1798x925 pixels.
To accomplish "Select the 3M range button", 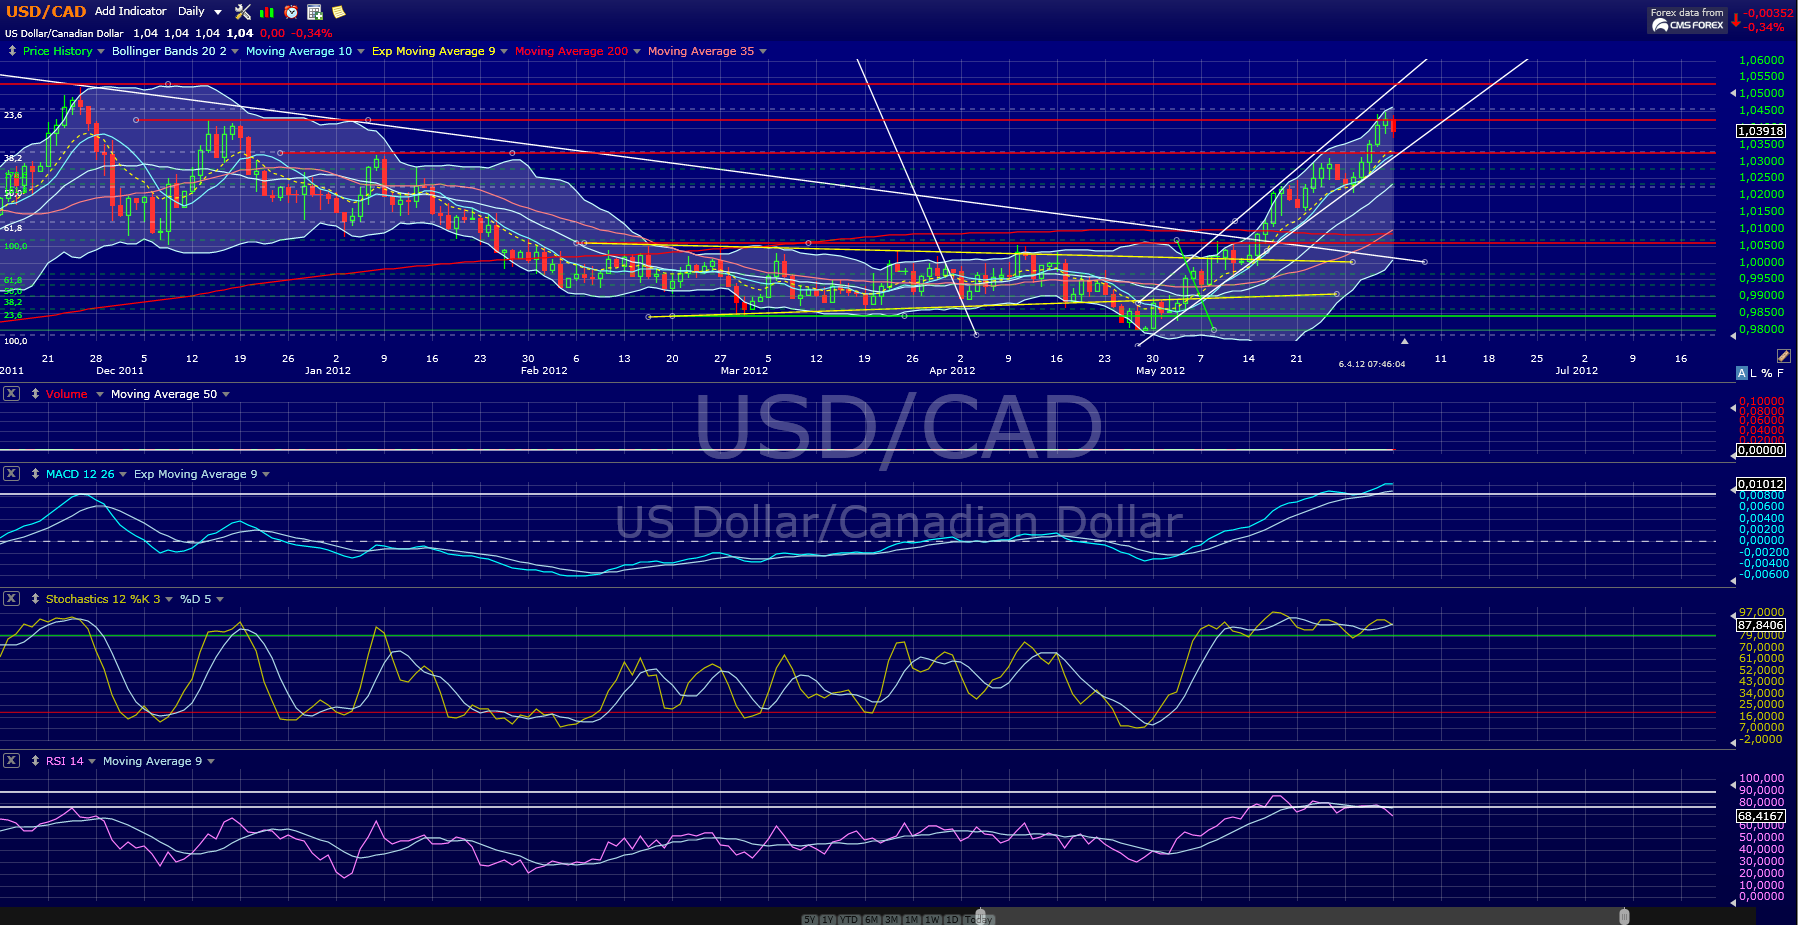I will pos(892,919).
